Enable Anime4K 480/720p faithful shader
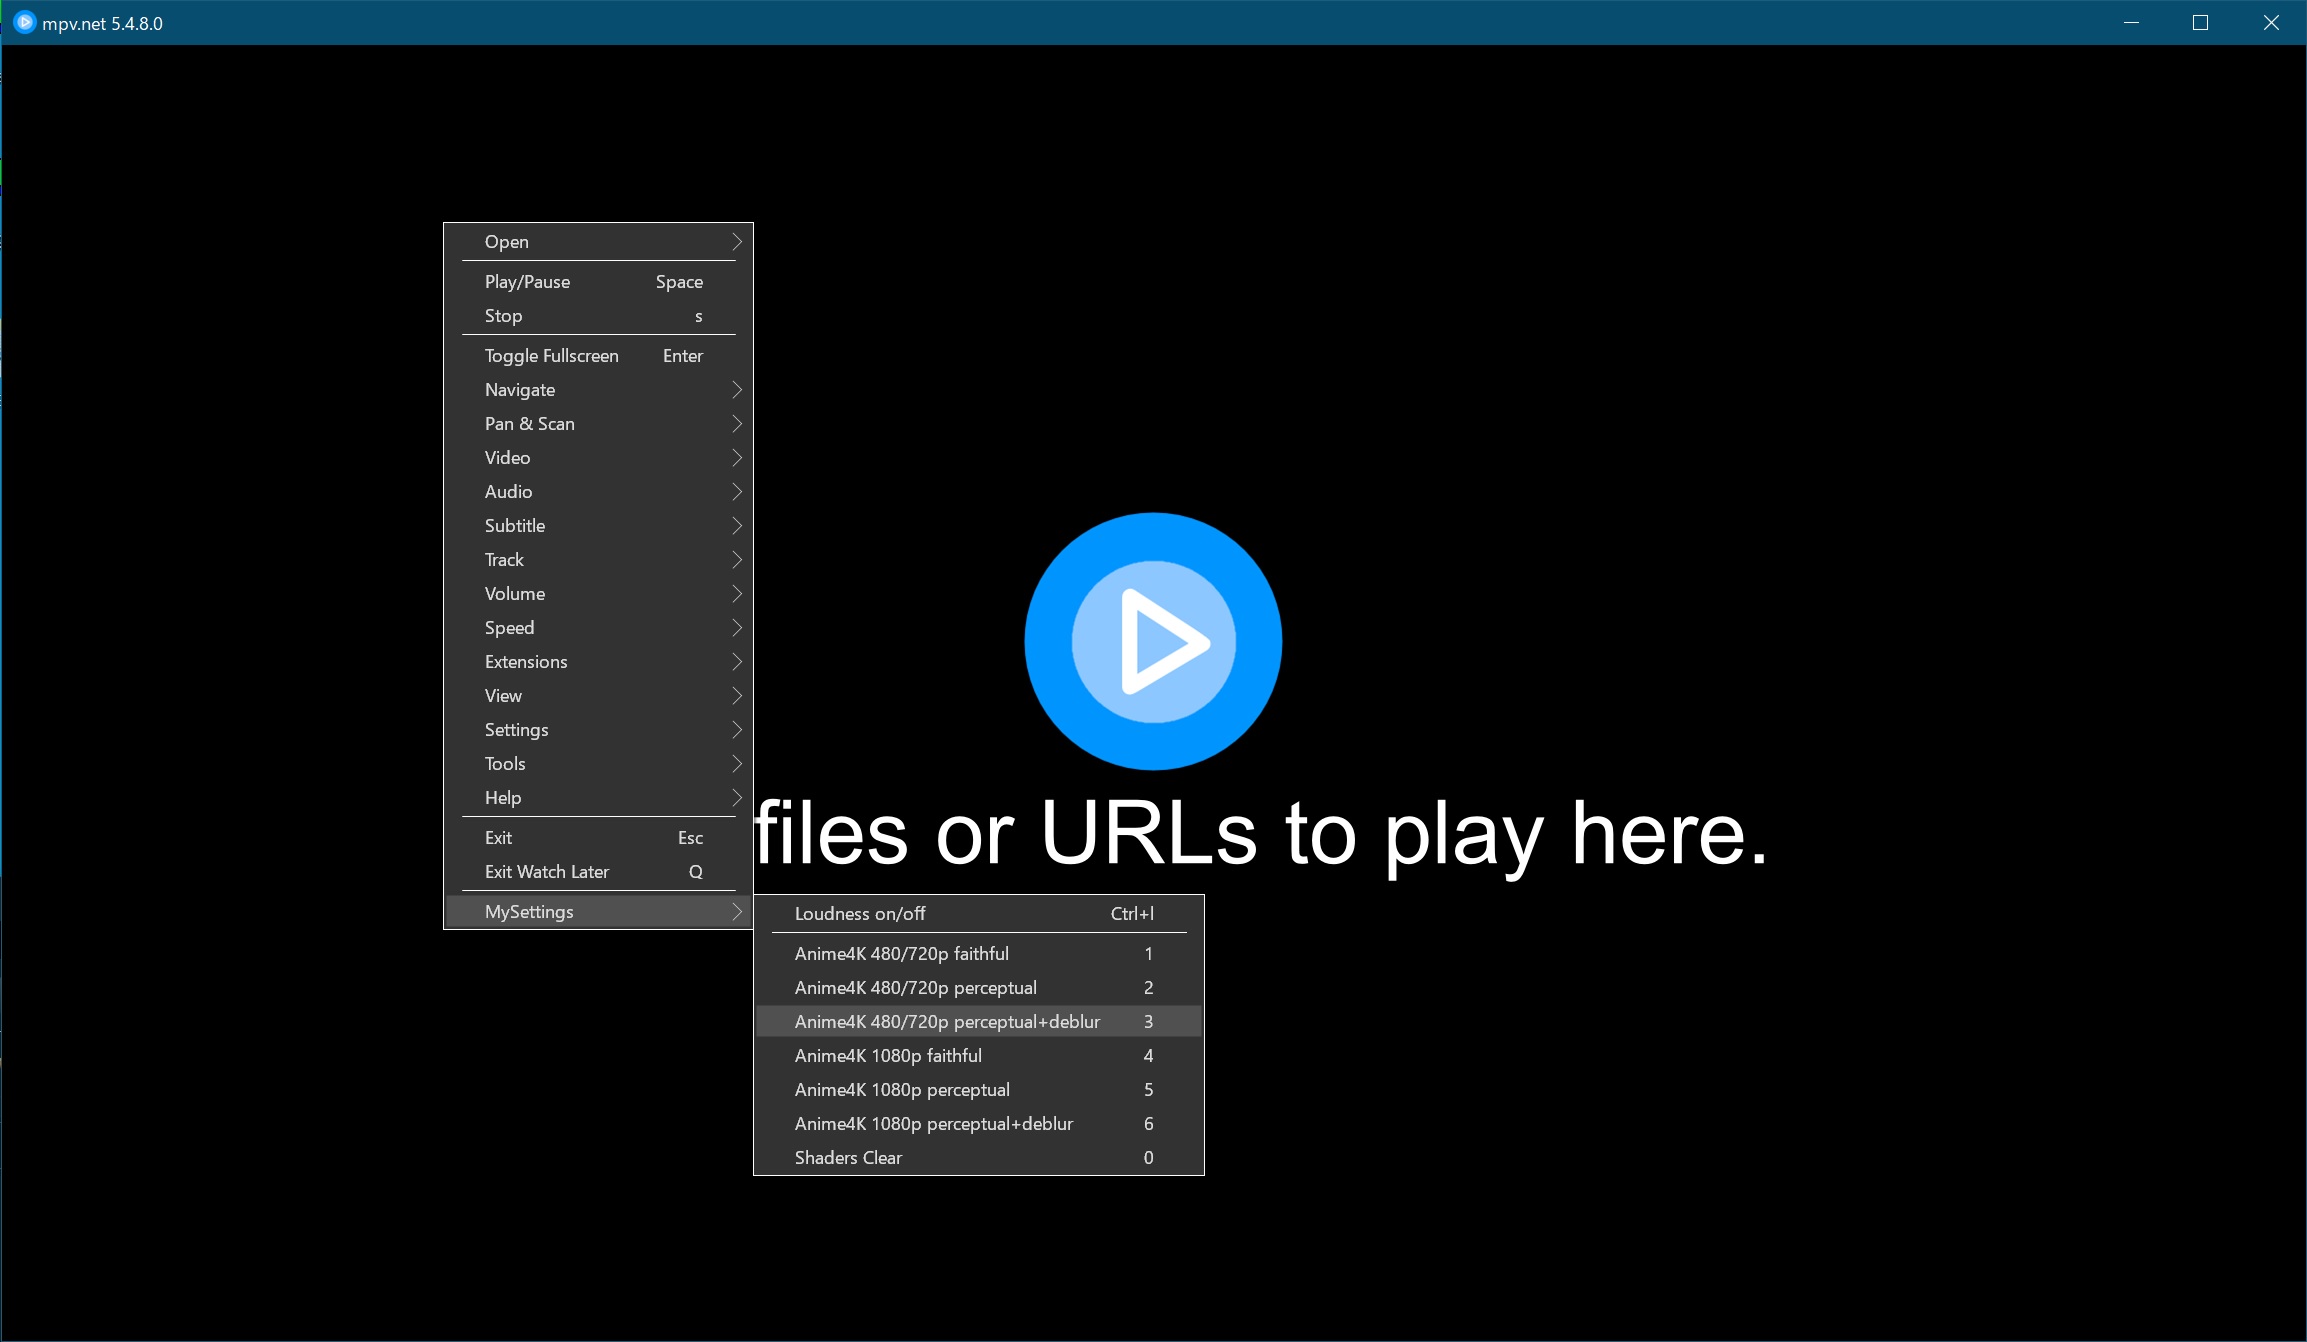This screenshot has width=2307, height=1342. [x=902, y=953]
